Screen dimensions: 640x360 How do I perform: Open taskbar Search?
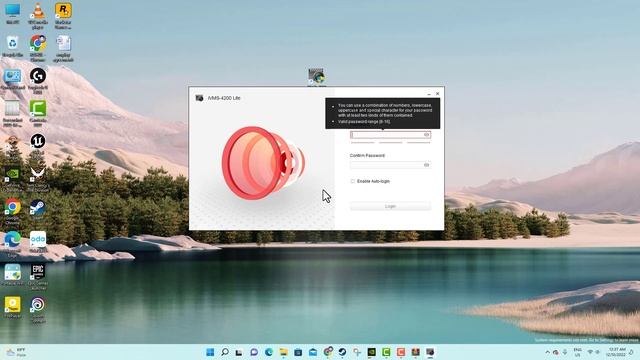(225, 352)
